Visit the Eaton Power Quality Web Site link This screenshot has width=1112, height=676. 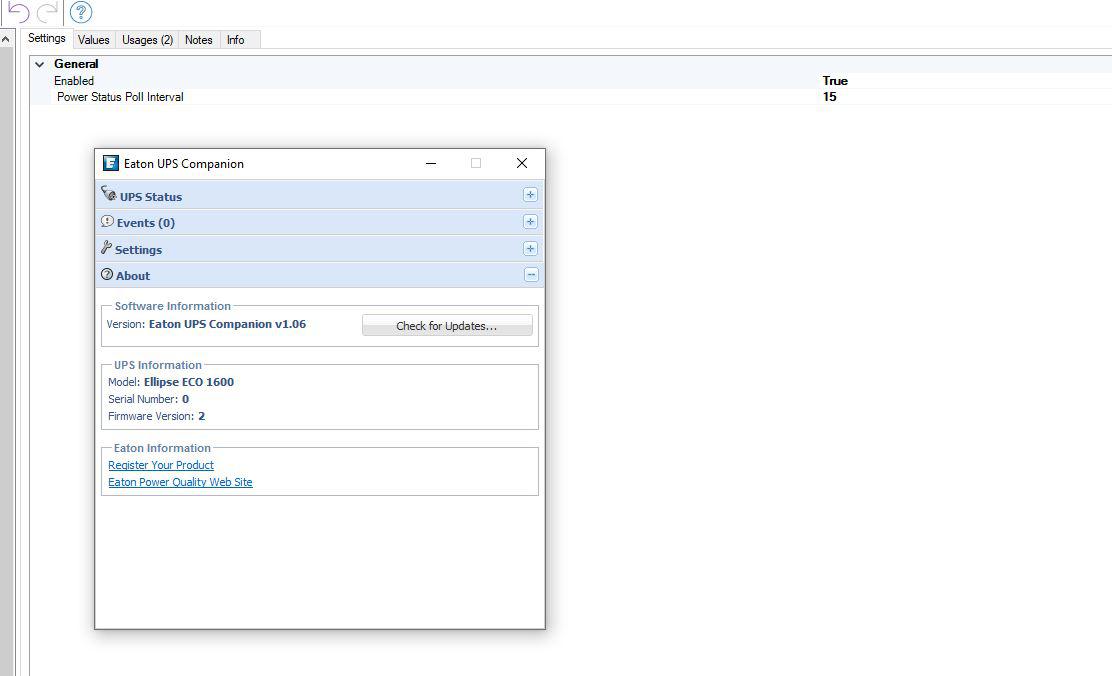[180, 482]
